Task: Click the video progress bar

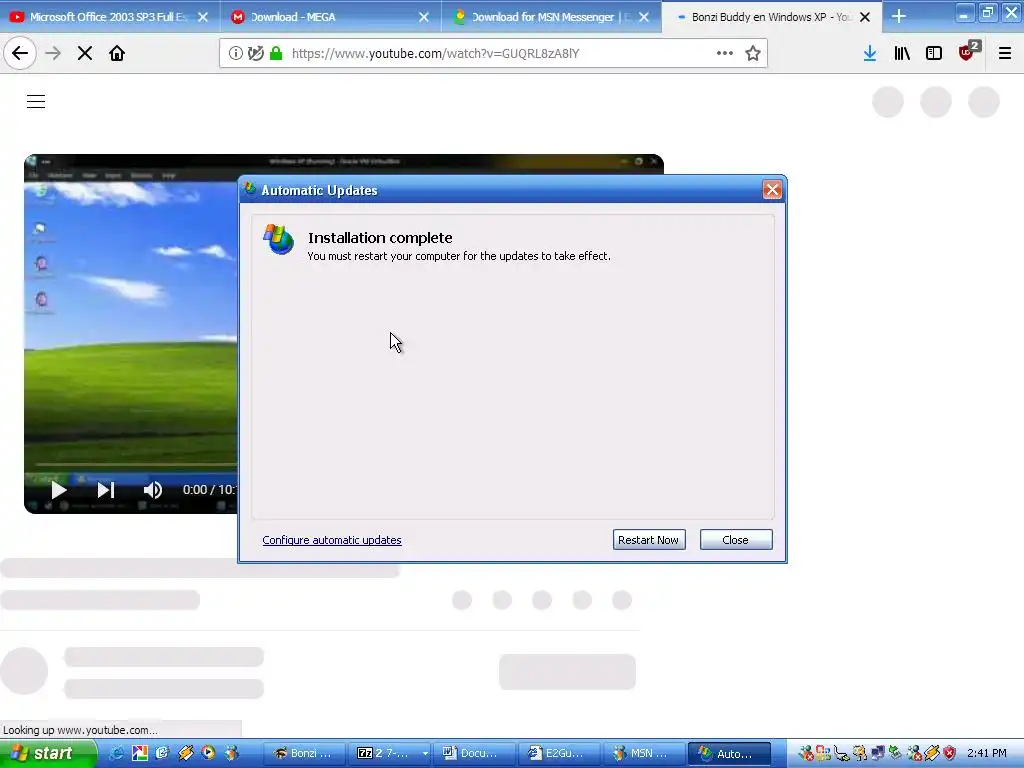Action: pos(134,465)
